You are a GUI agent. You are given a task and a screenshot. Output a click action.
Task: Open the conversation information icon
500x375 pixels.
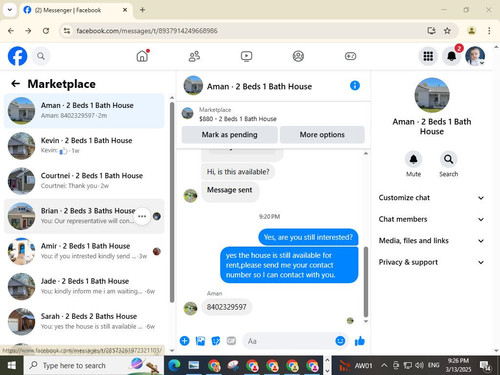pyautogui.click(x=355, y=86)
